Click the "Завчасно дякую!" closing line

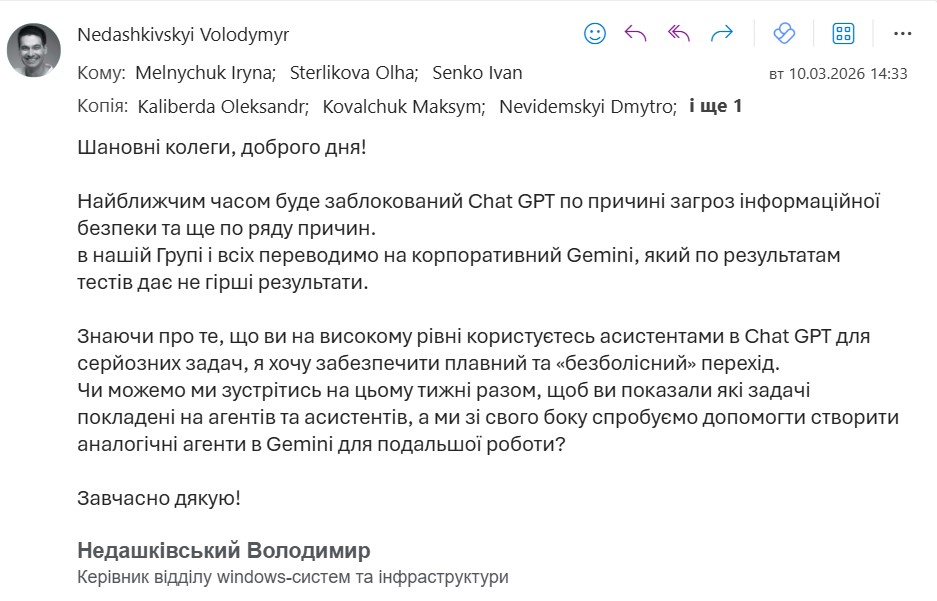(159, 497)
